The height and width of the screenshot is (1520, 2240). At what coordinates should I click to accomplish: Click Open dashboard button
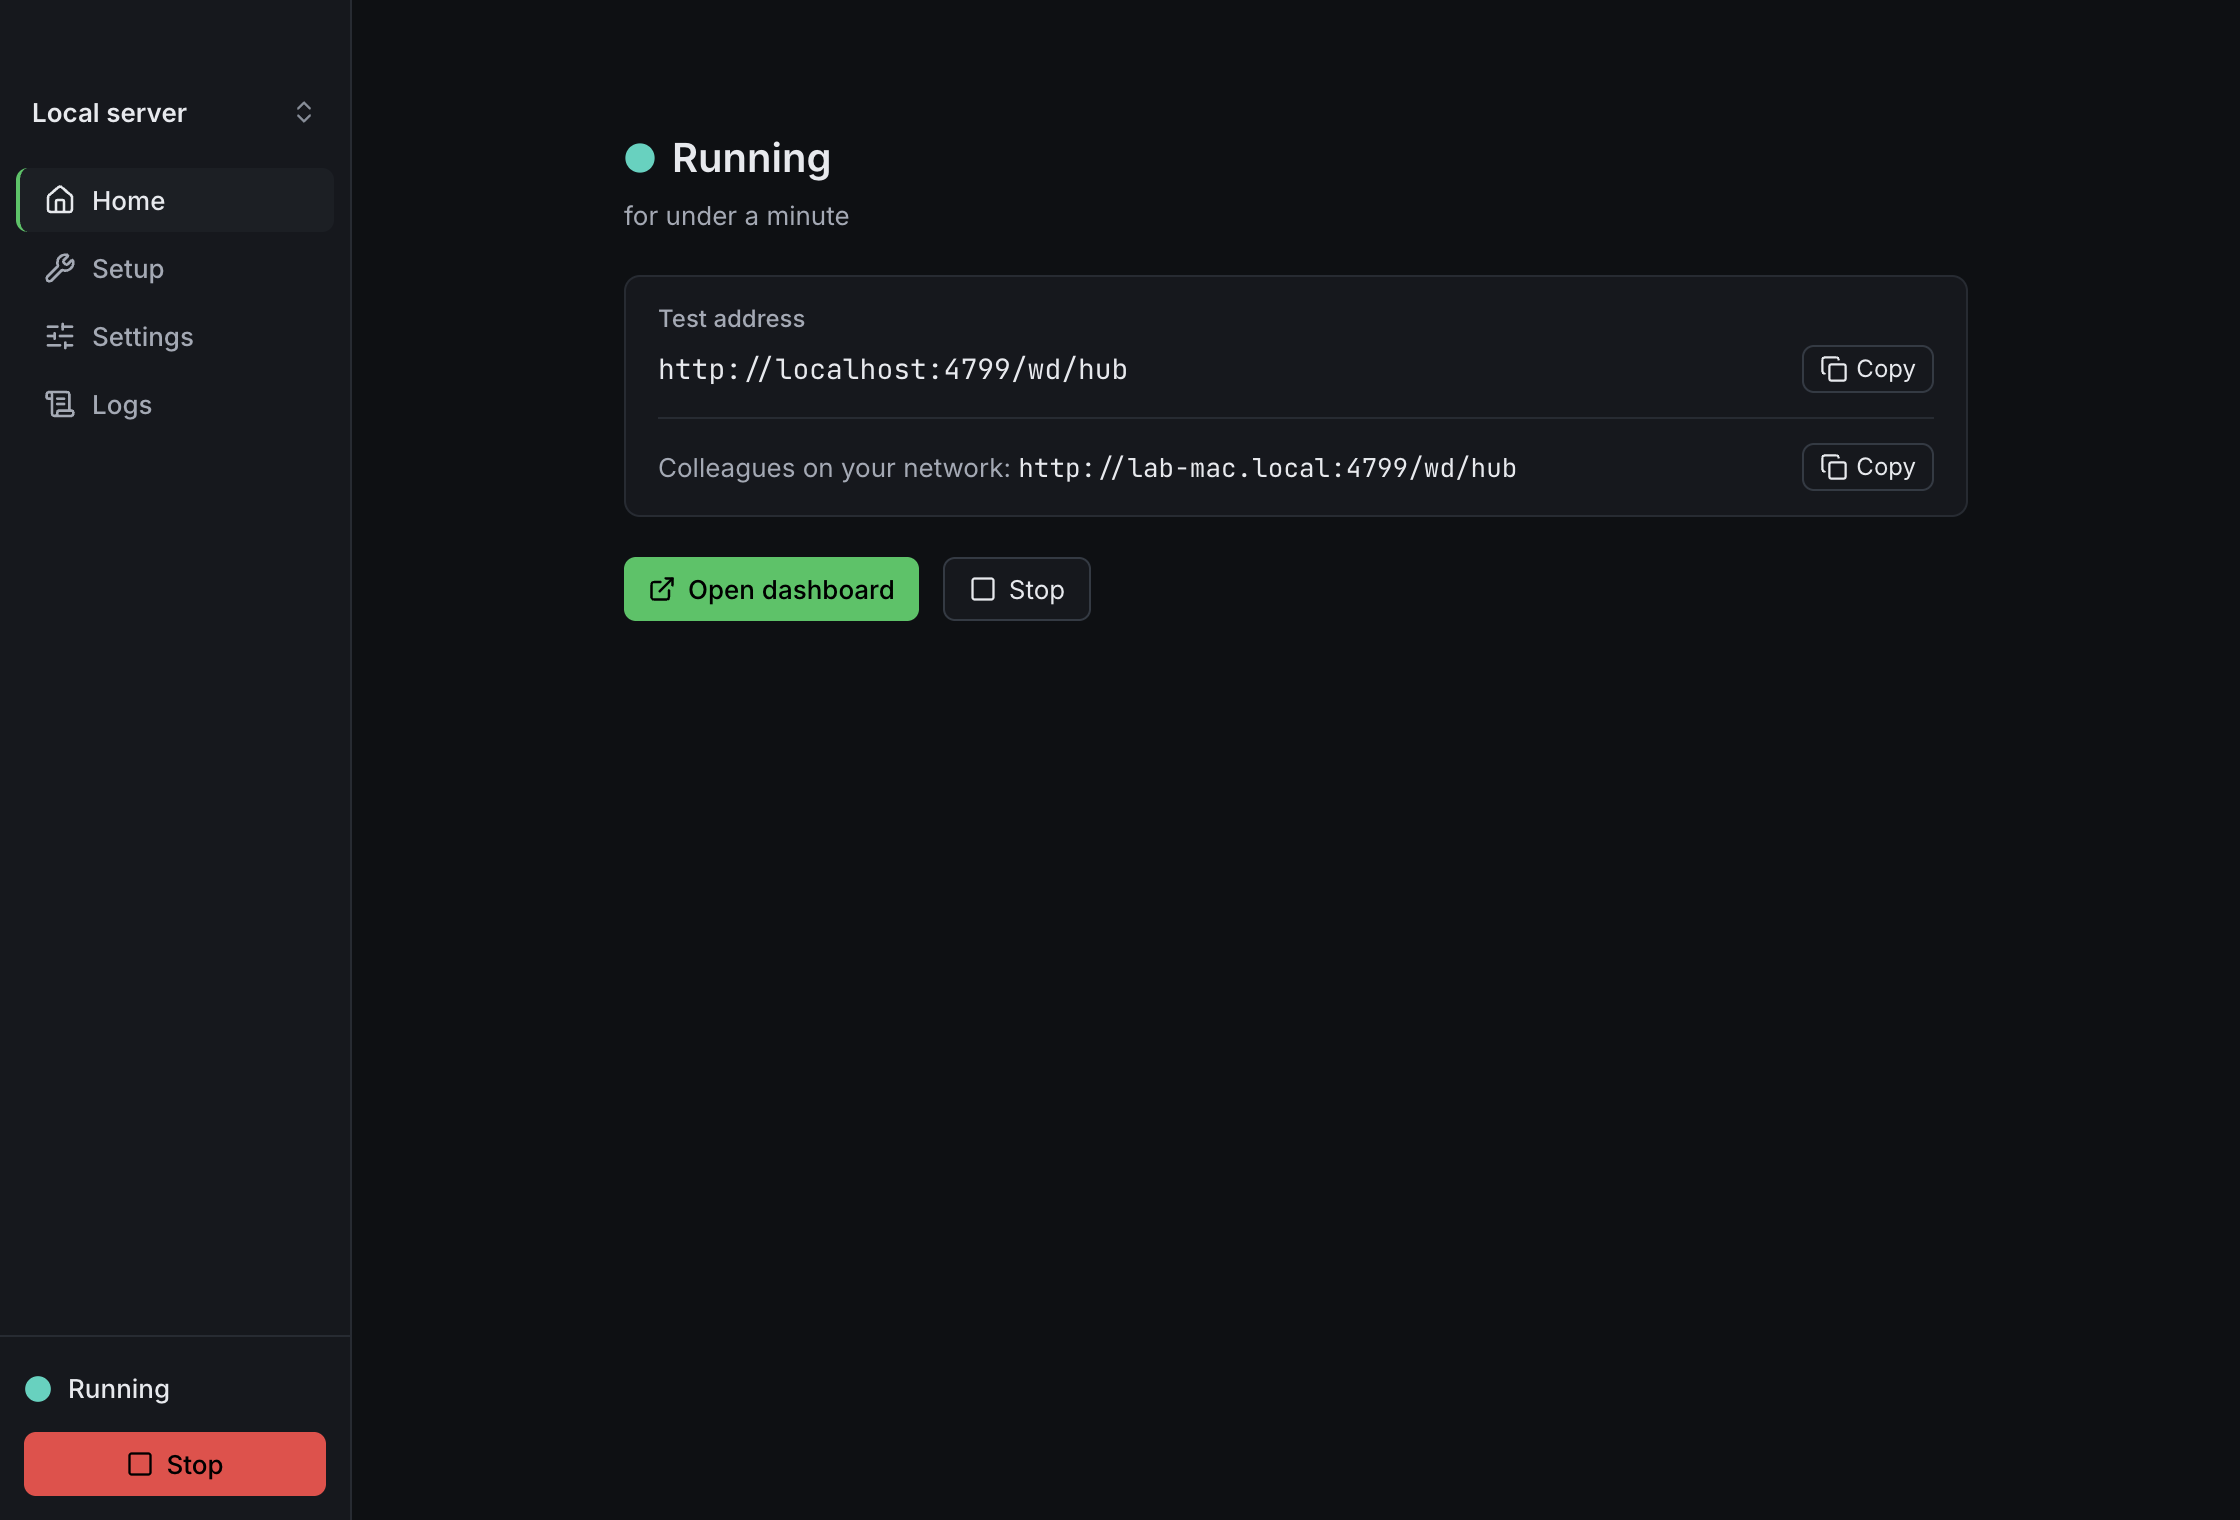(x=771, y=589)
